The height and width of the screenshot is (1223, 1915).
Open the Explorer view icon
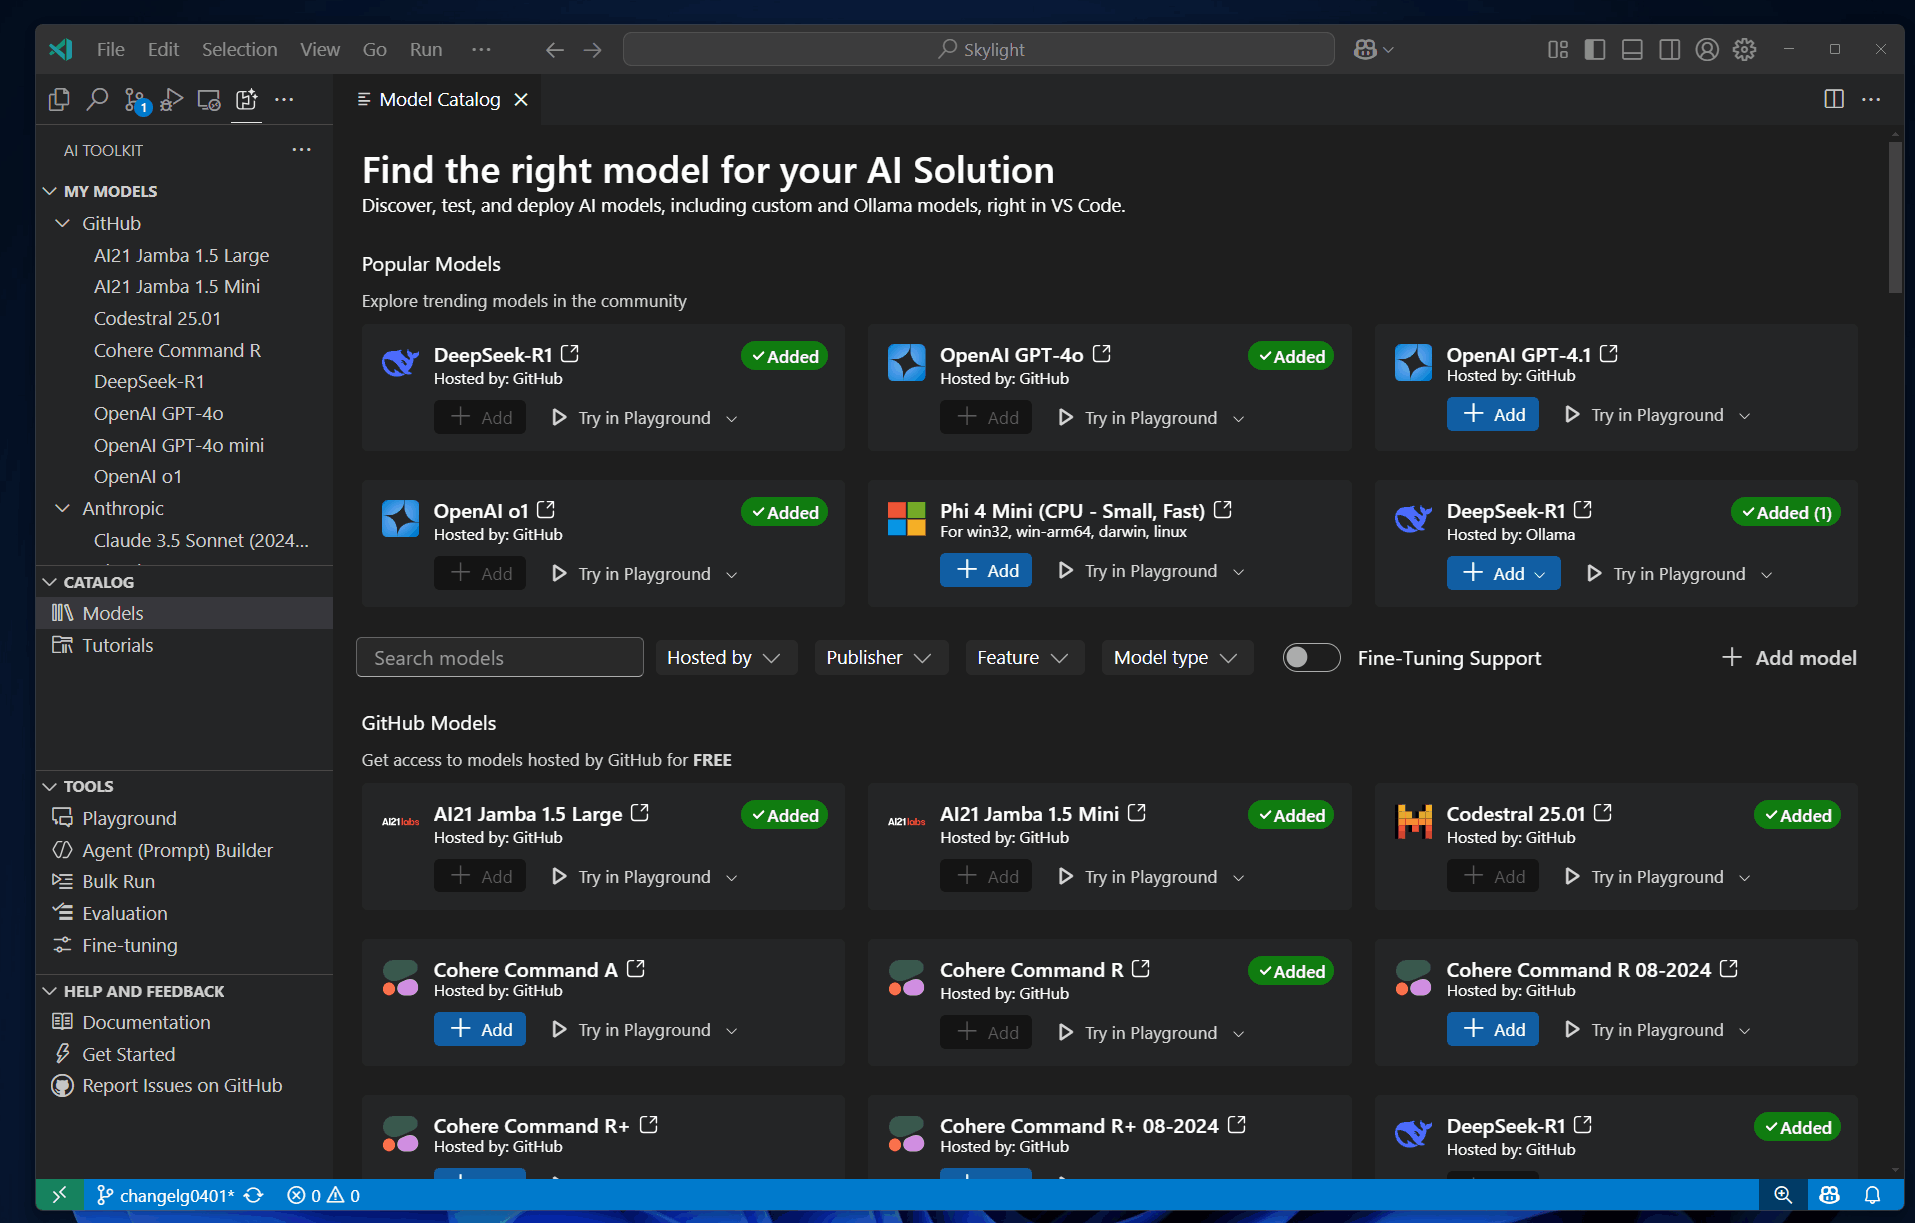(59, 99)
